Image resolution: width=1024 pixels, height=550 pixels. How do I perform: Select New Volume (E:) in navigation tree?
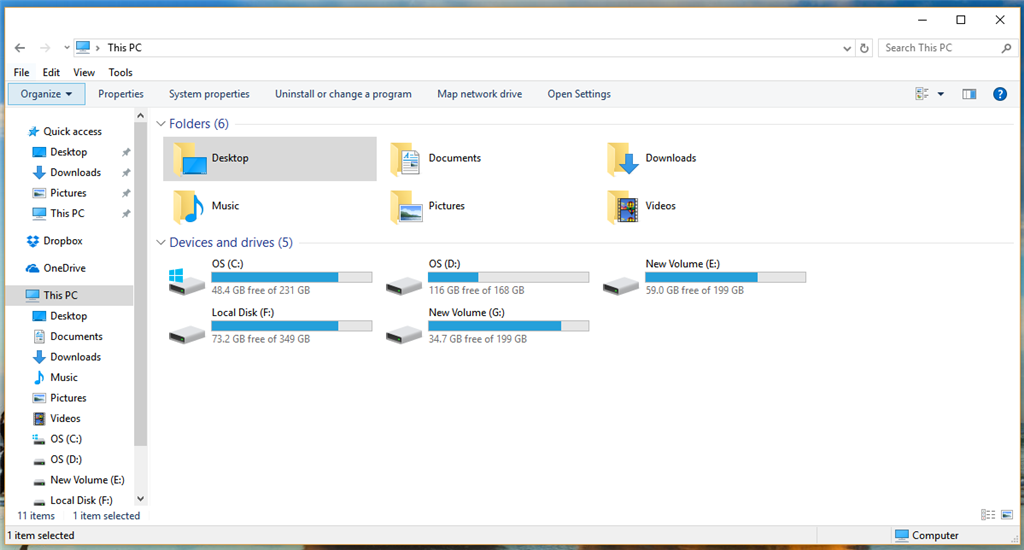pos(87,480)
